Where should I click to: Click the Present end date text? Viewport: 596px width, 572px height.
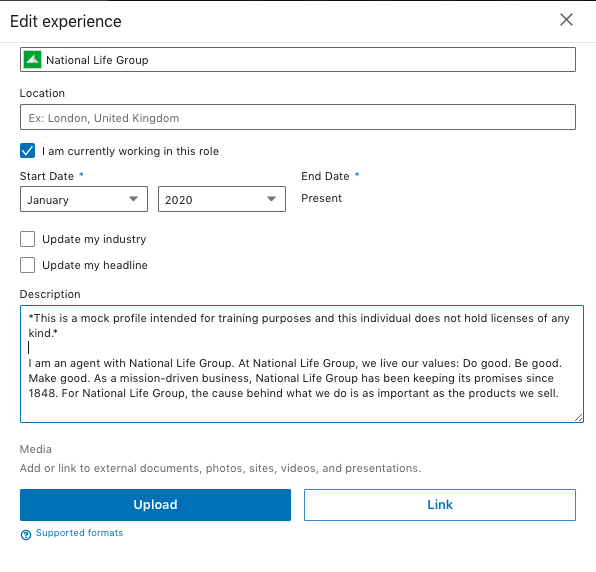(x=321, y=198)
